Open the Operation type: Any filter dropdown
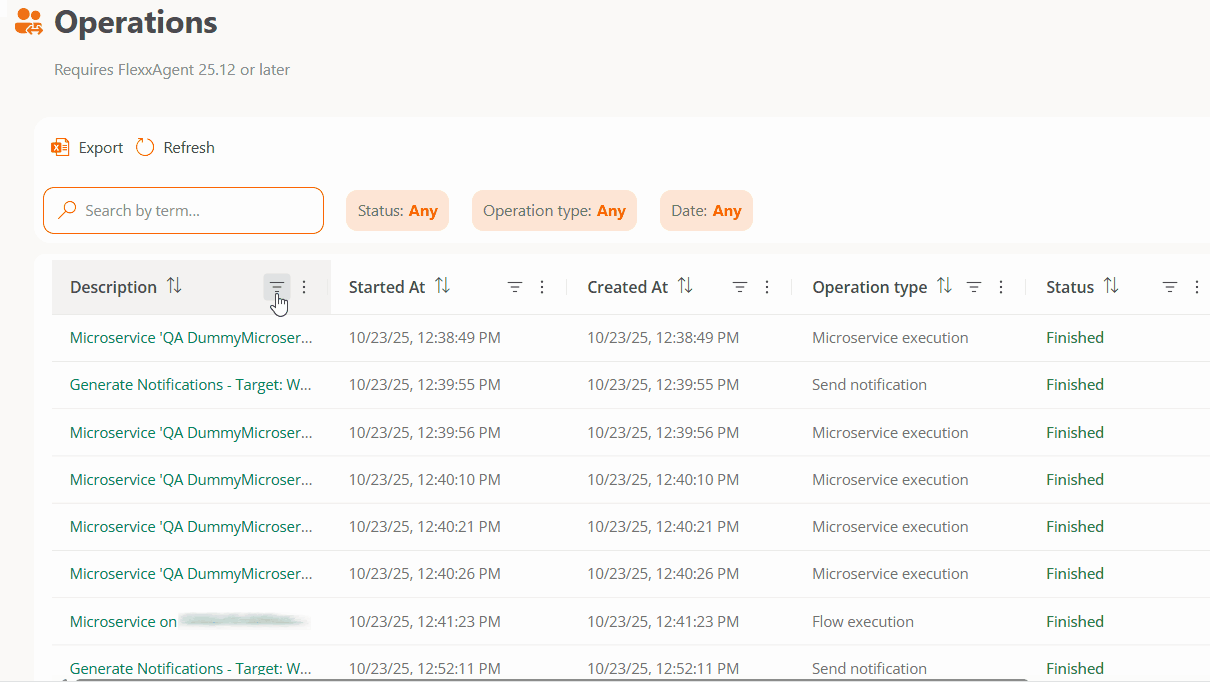This screenshot has height=682, width=1210. click(554, 211)
